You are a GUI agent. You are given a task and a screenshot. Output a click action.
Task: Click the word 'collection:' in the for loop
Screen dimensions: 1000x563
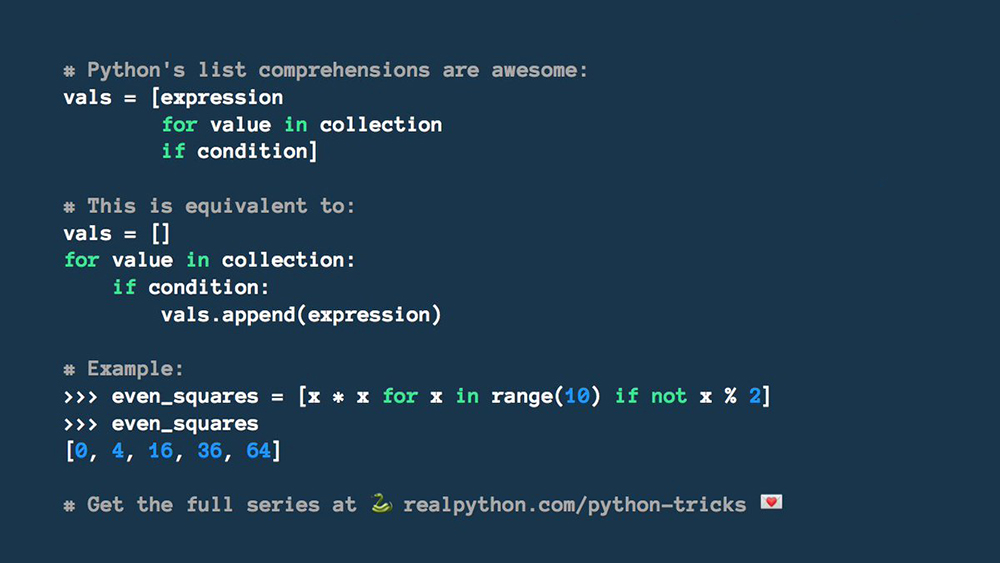[288, 260]
